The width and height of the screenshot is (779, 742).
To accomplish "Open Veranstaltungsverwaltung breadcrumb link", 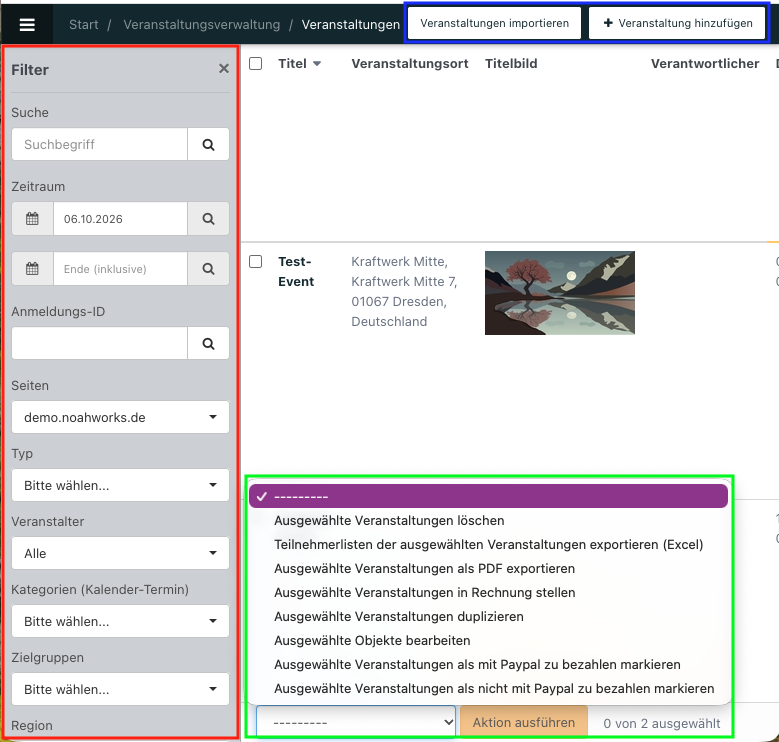I will point(202,24).
